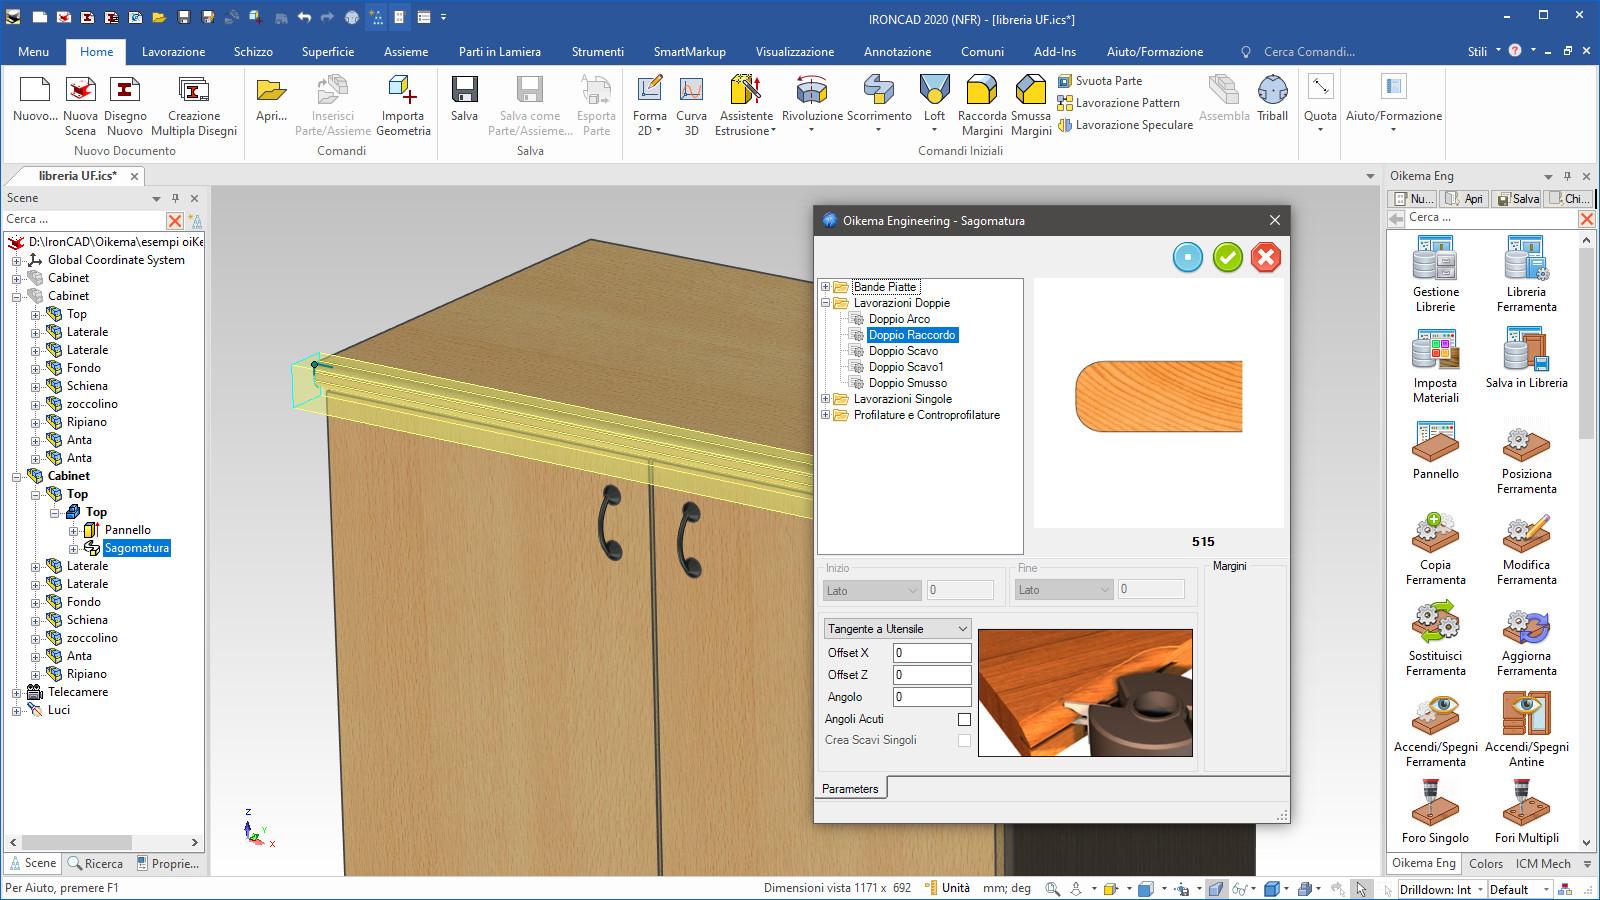Click the Svuota Parte button
The height and width of the screenshot is (900, 1600).
tap(1108, 81)
